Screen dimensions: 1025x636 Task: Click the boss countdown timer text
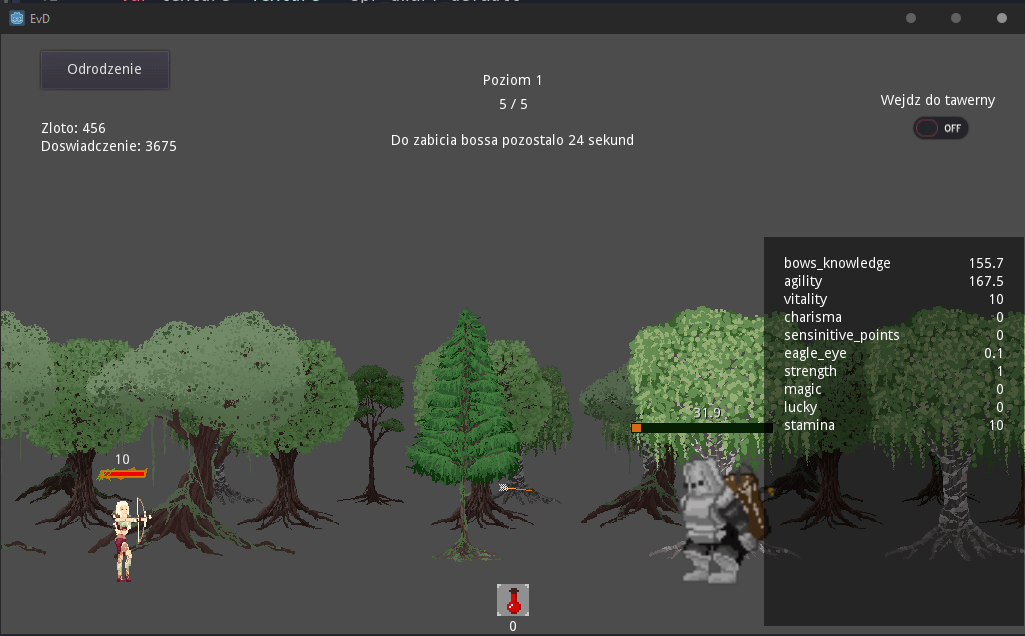(x=512, y=140)
